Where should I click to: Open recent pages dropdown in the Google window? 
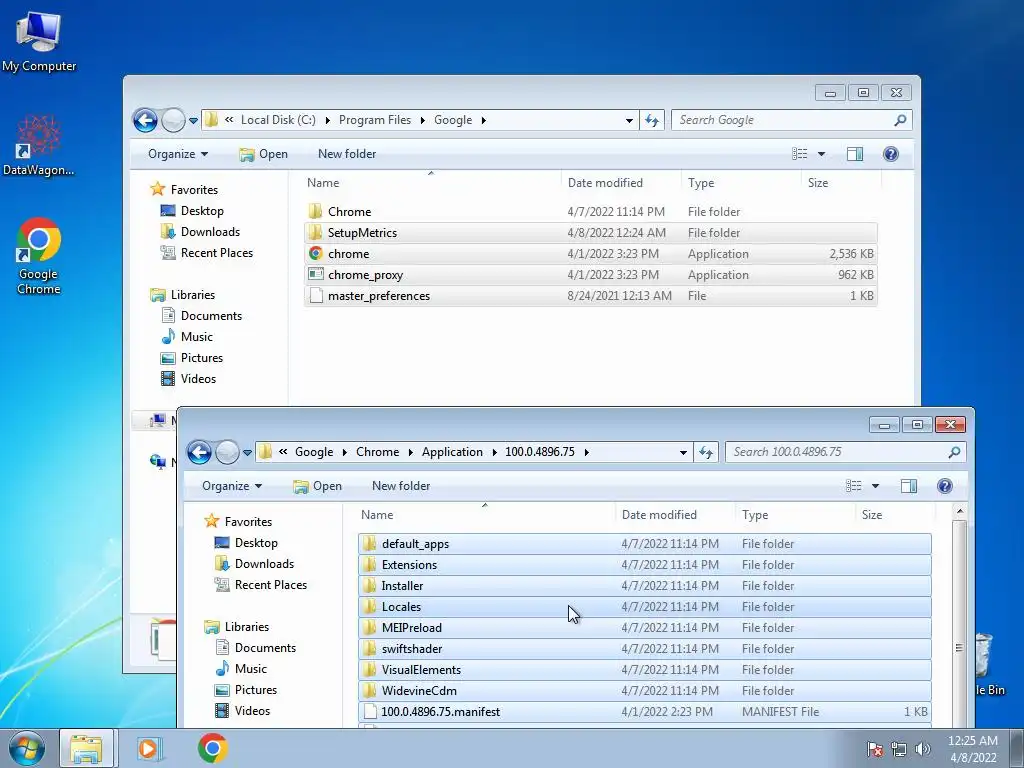point(193,121)
